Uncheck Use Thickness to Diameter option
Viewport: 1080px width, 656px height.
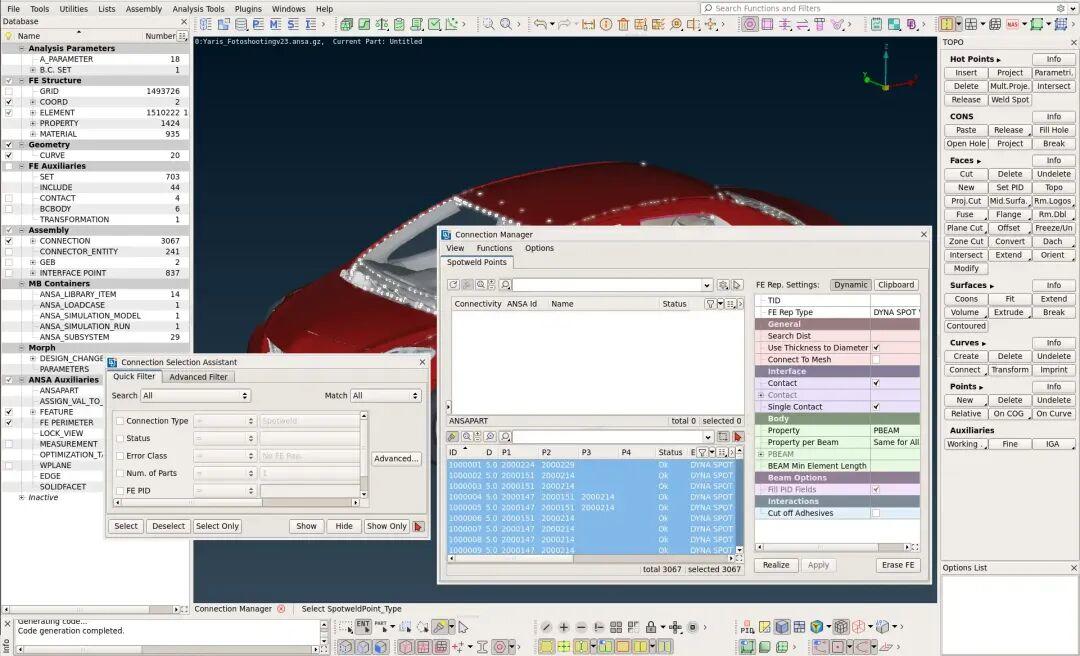[x=876, y=348]
